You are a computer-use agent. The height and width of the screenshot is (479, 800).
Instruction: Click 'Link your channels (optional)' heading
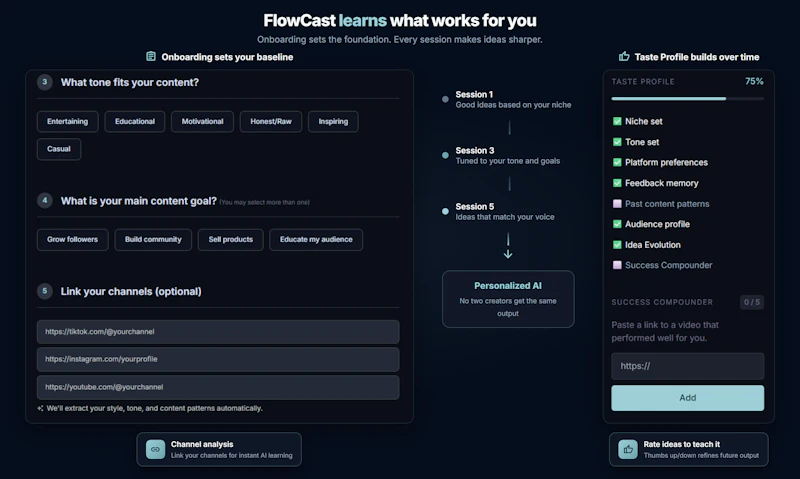tap(131, 291)
